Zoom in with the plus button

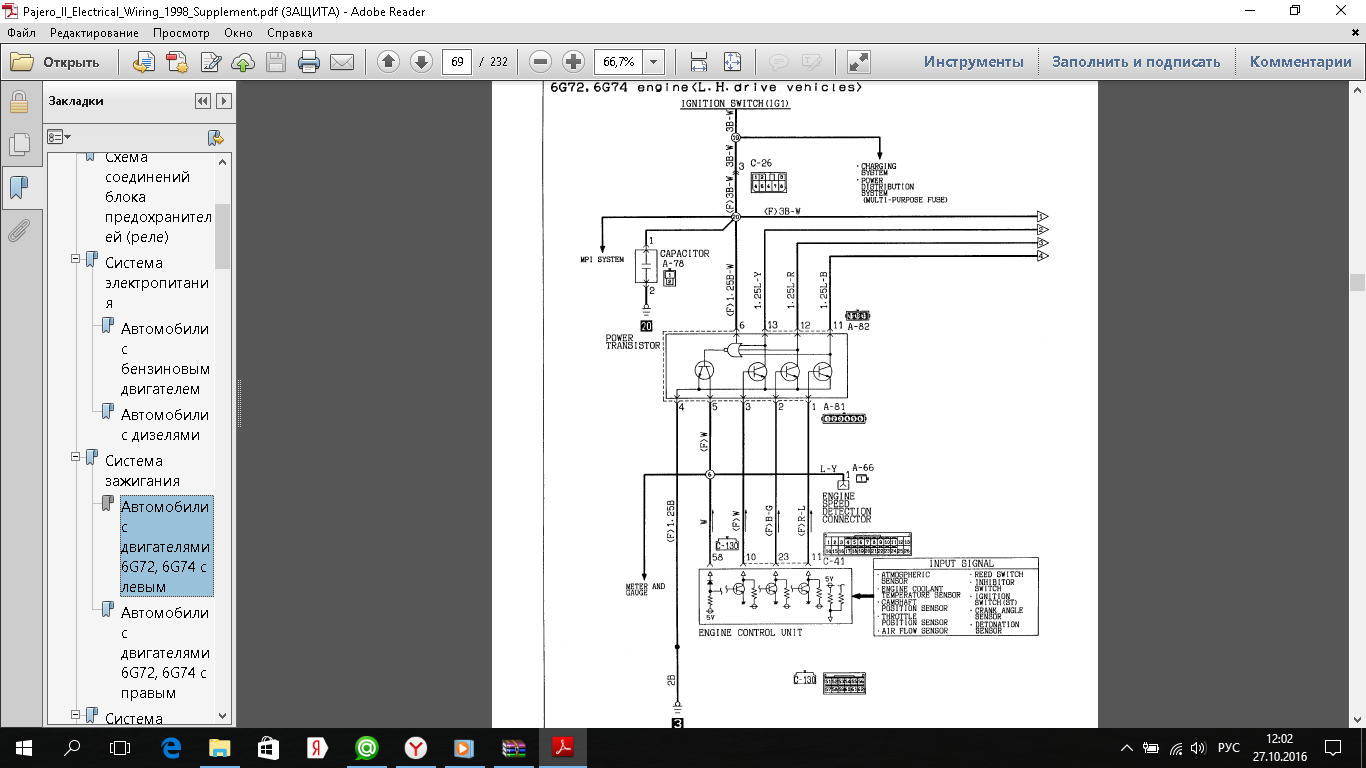pos(573,62)
